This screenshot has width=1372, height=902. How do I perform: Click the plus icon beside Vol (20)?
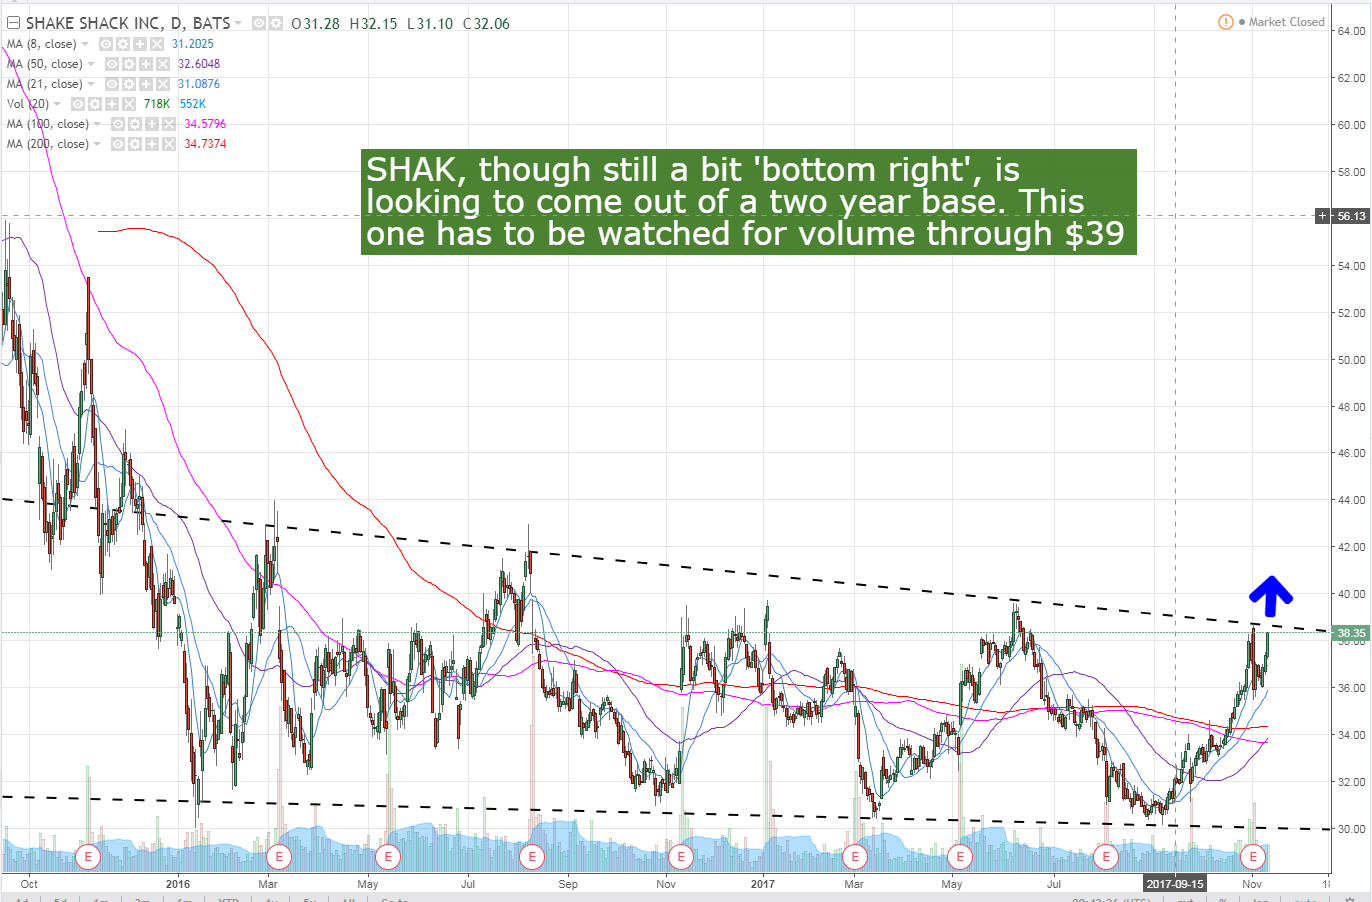coord(111,104)
